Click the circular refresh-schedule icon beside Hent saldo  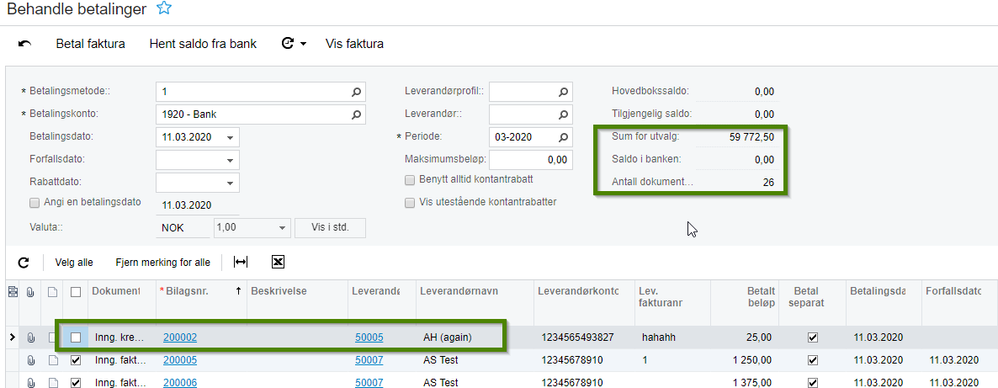click(288, 44)
